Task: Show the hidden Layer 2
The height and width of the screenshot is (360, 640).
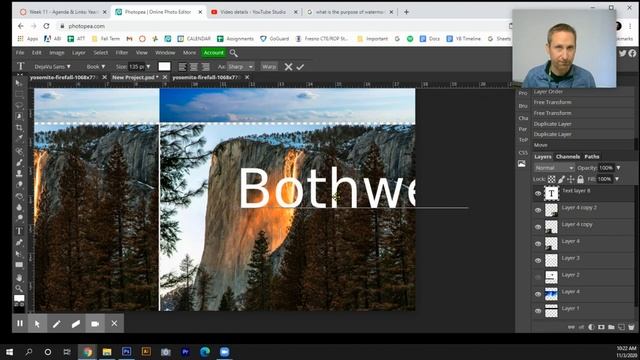Action: (538, 277)
